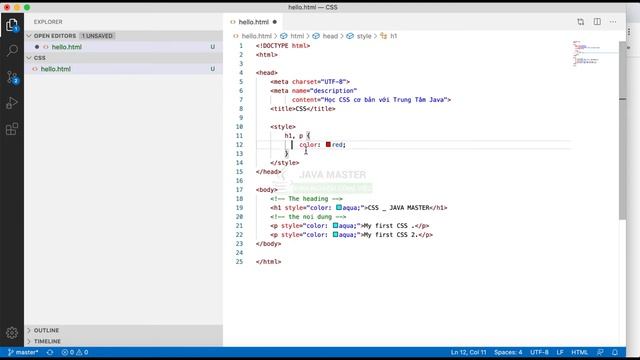Image resolution: width=640 pixels, height=360 pixels.
Task: Open notifications bell in status bar
Action: pyautogui.click(x=615, y=352)
